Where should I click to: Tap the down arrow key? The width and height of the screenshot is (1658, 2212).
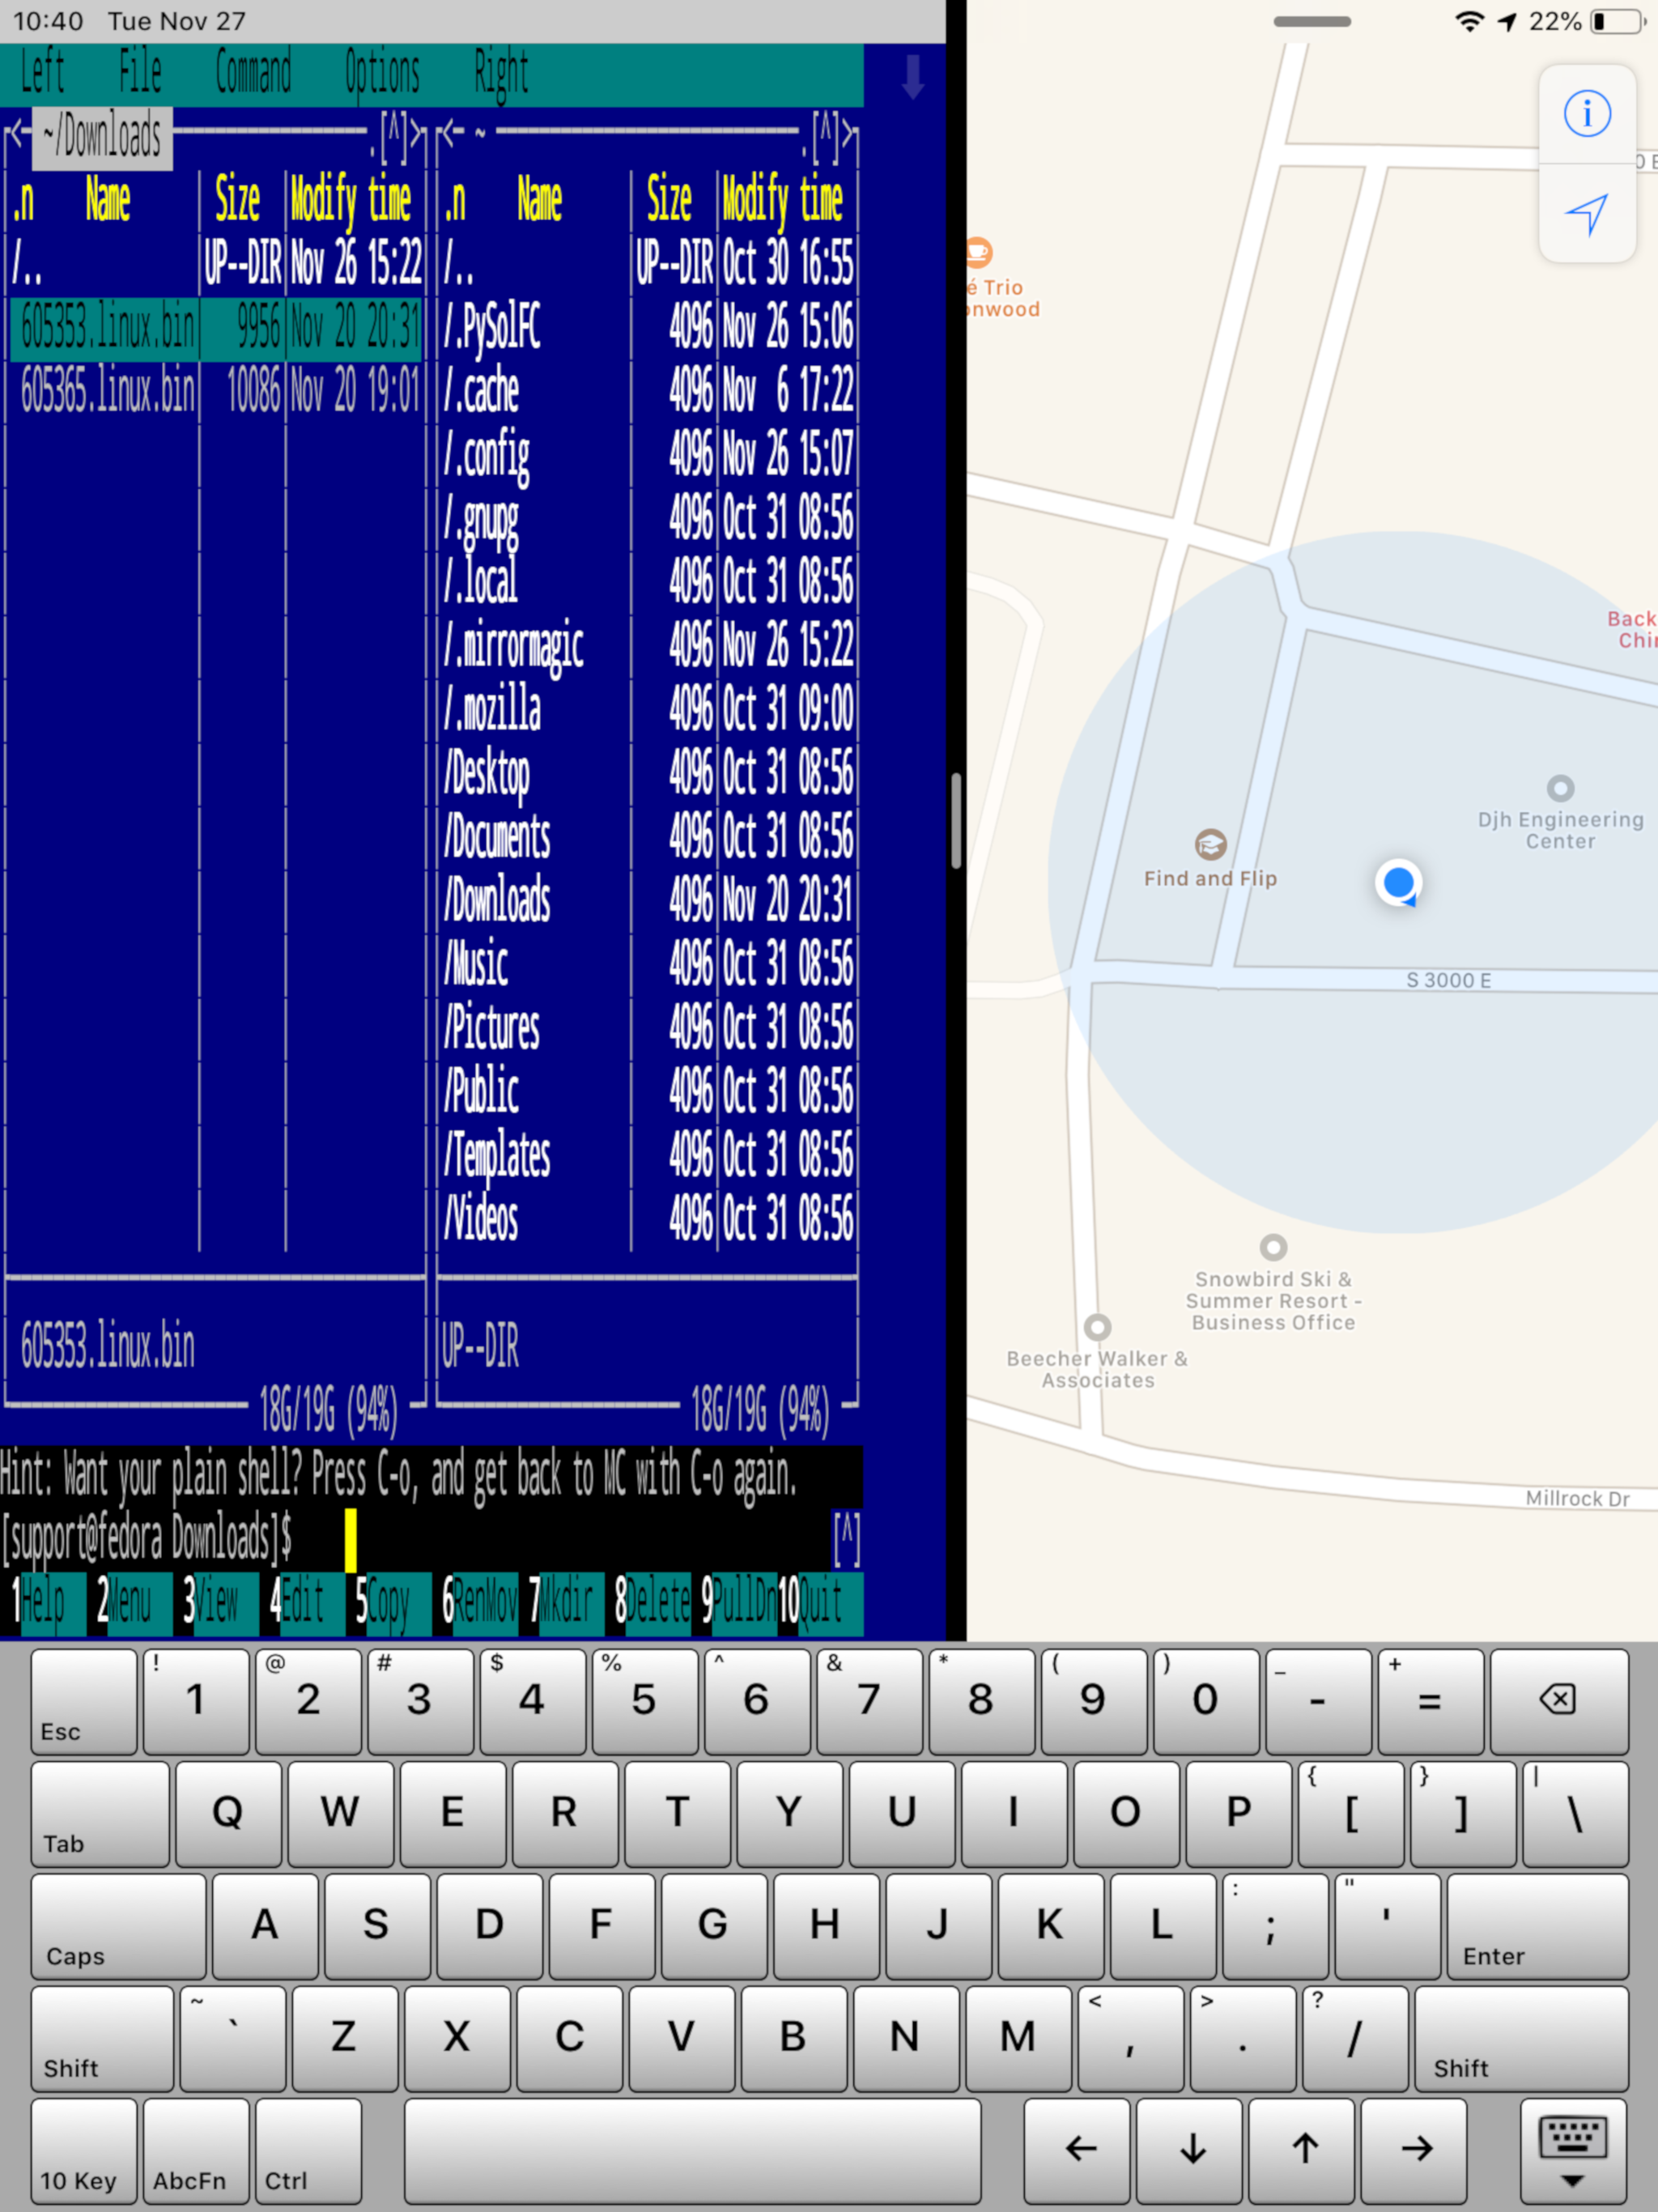[1191, 2151]
